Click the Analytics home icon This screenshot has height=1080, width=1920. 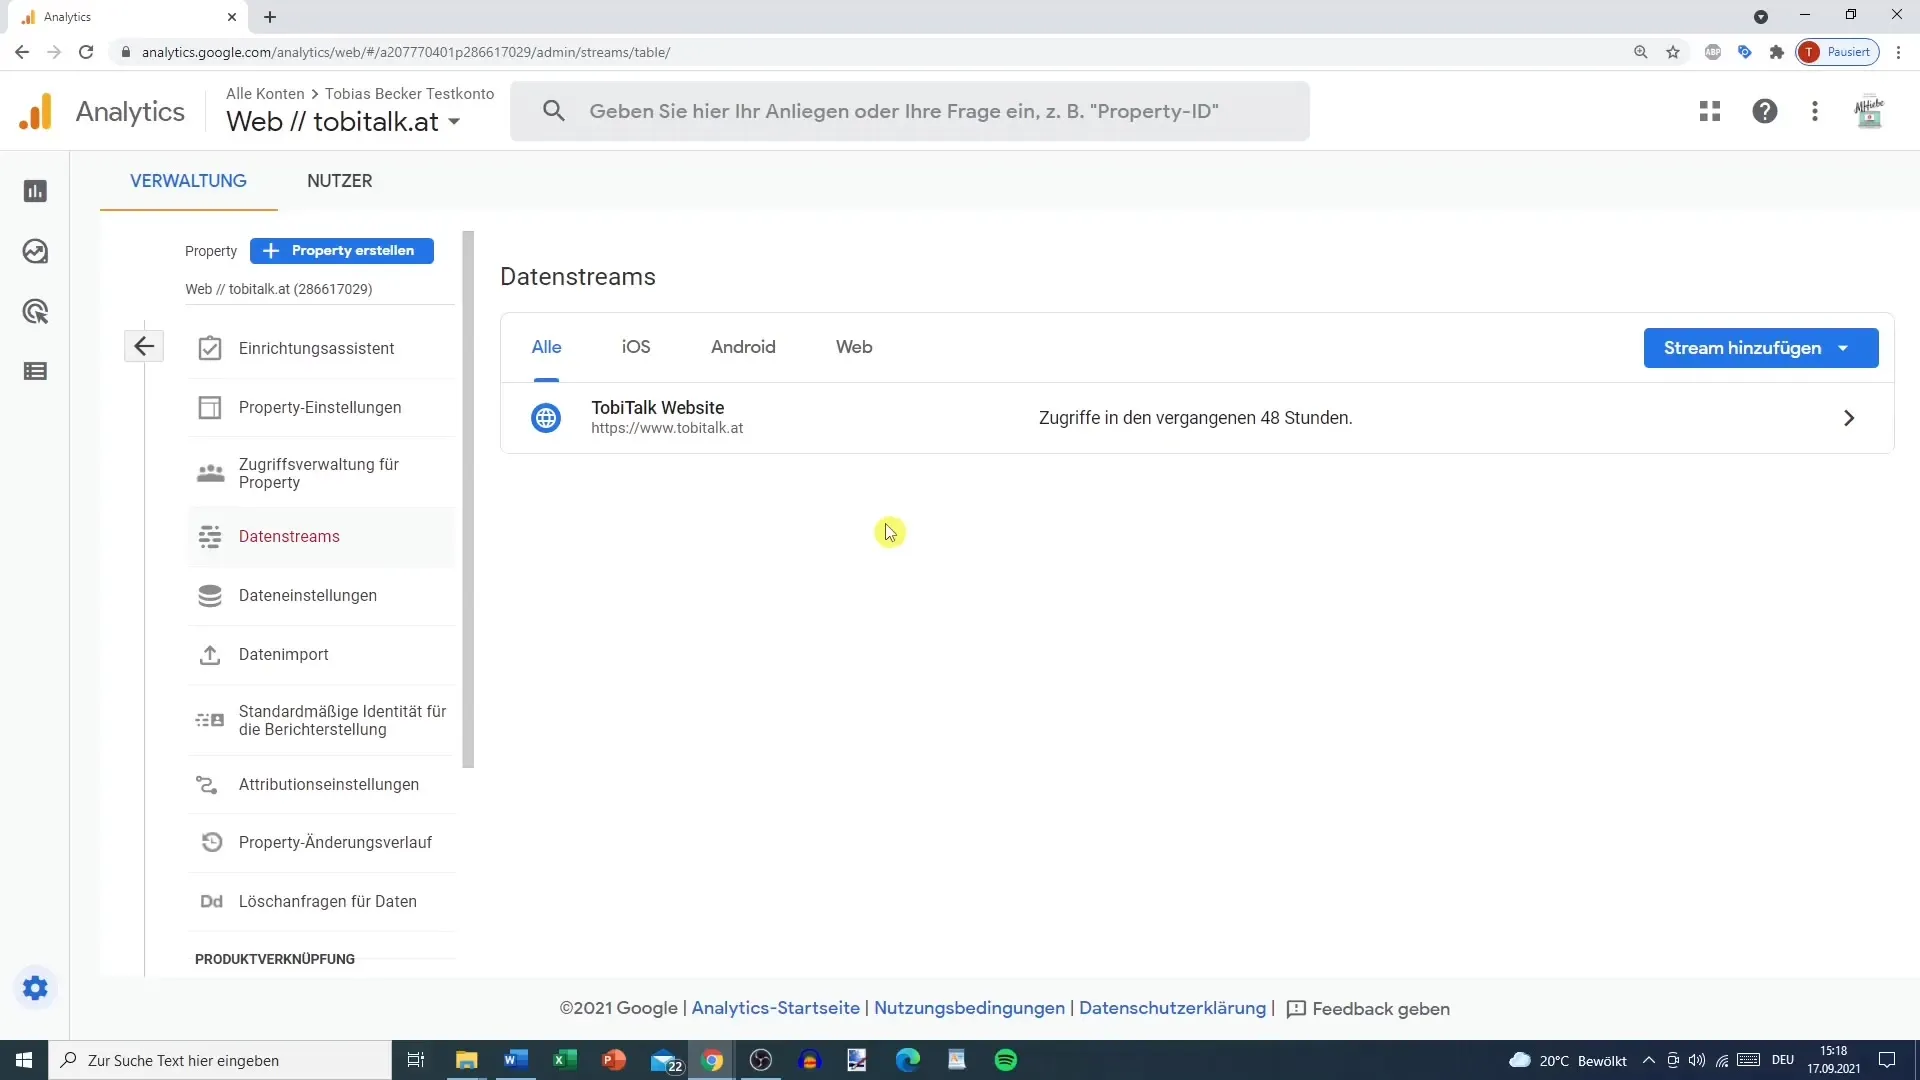(34, 111)
